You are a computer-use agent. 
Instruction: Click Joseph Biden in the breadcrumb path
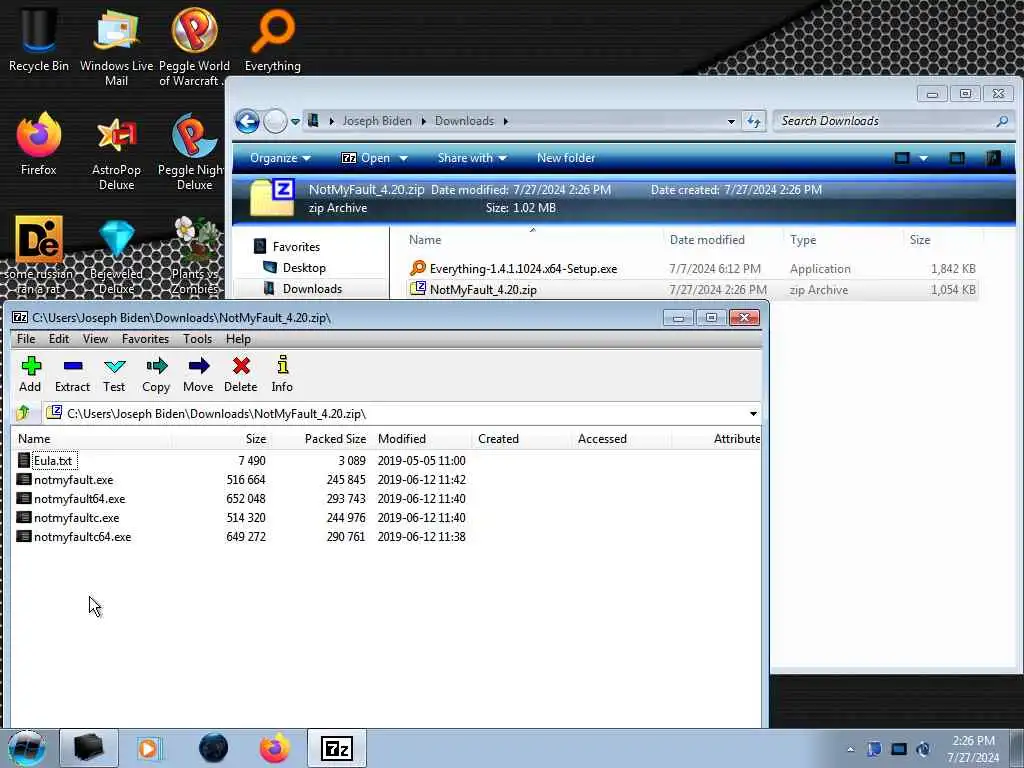pyautogui.click(x=377, y=121)
